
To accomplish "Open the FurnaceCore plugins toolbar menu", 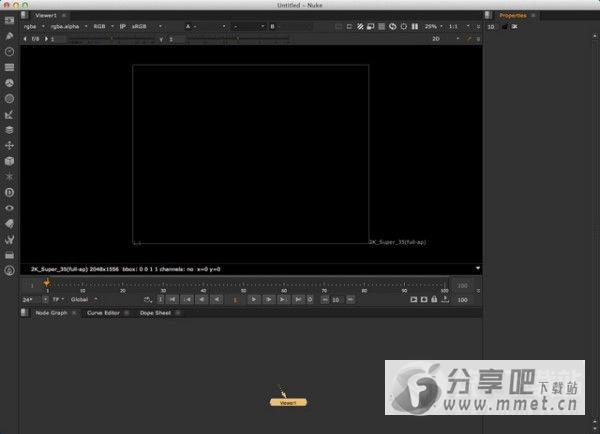I will (9, 271).
